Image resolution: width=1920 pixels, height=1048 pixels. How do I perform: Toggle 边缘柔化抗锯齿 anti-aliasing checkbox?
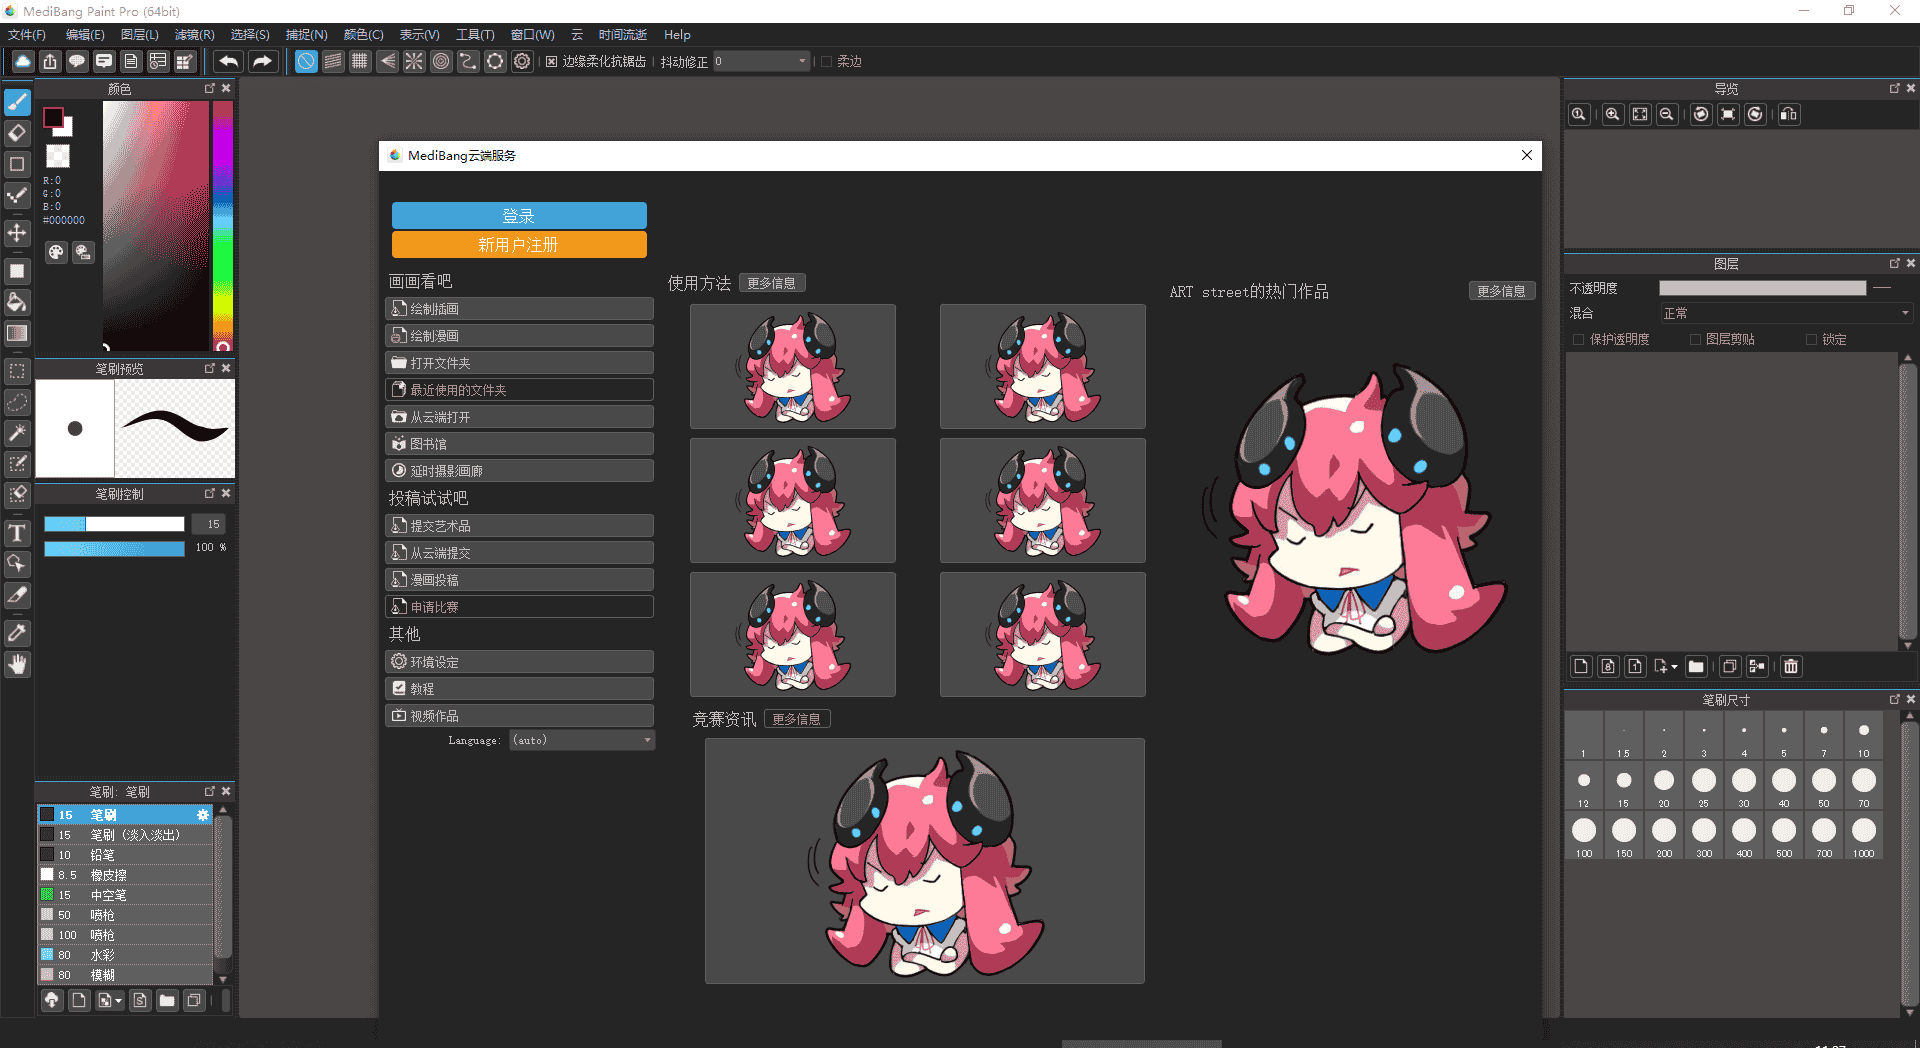tap(551, 62)
